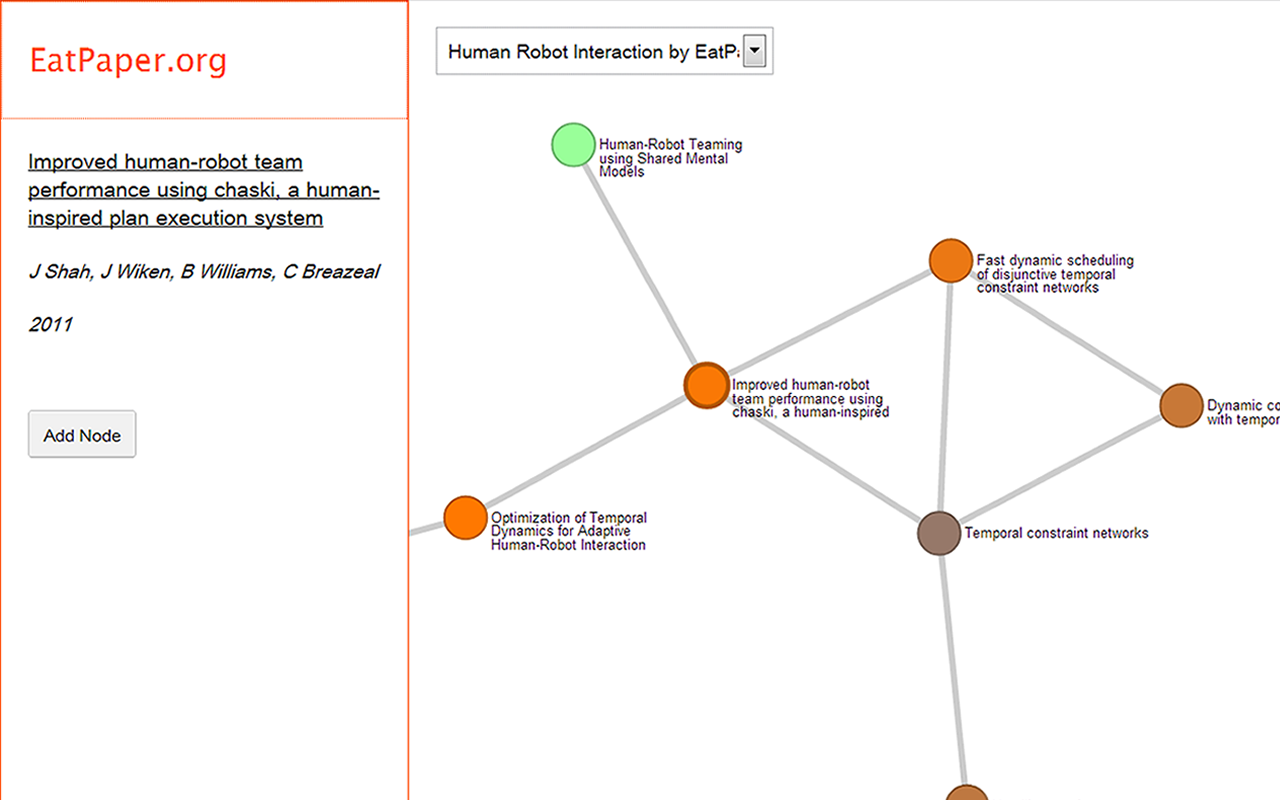Image resolution: width=1280 pixels, height=800 pixels.
Task: Click the Optimization of Temporal Dynamics label text
Action: (568, 531)
